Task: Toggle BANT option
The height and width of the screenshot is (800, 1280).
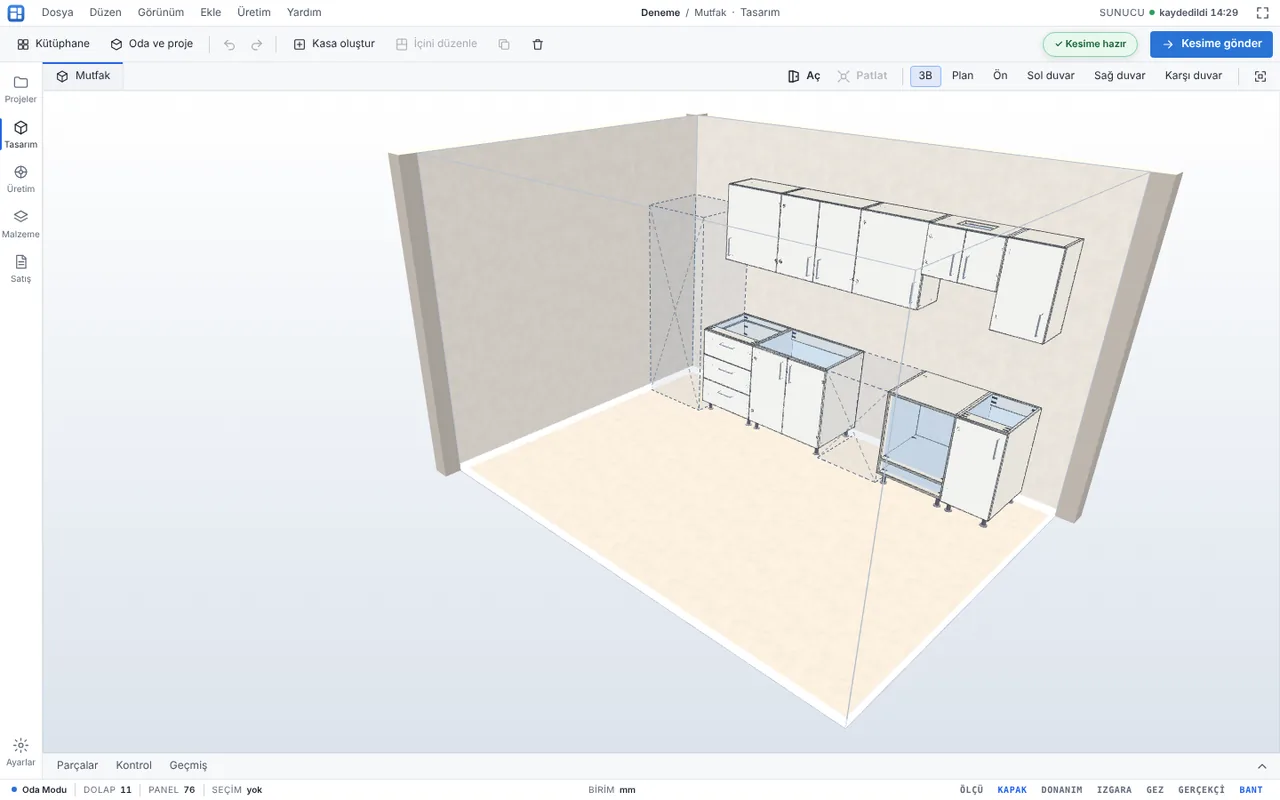Action: [1251, 790]
